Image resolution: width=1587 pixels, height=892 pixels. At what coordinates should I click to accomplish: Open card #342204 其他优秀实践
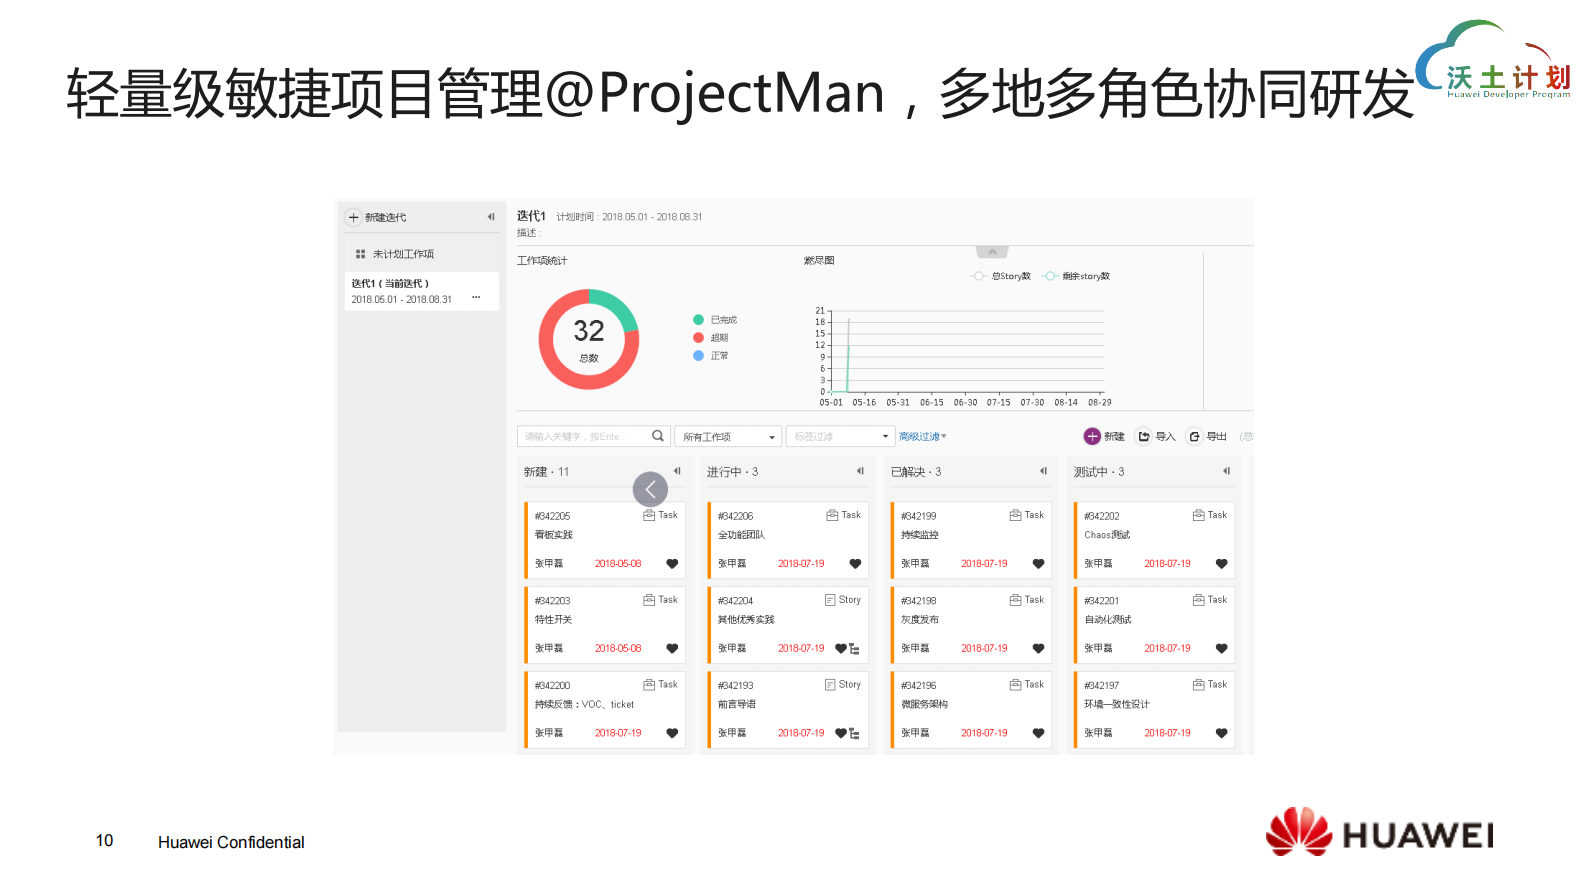click(787, 625)
